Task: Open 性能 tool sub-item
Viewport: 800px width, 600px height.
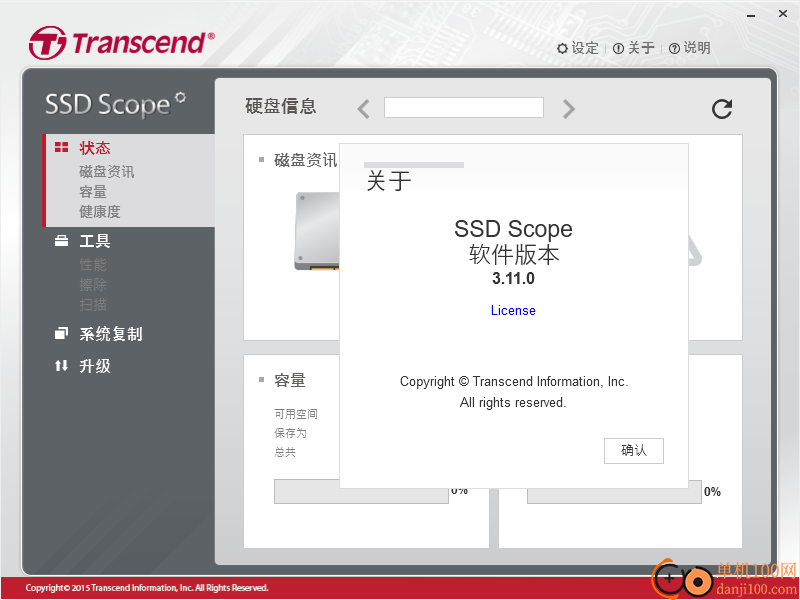Action: pyautogui.click(x=93, y=264)
